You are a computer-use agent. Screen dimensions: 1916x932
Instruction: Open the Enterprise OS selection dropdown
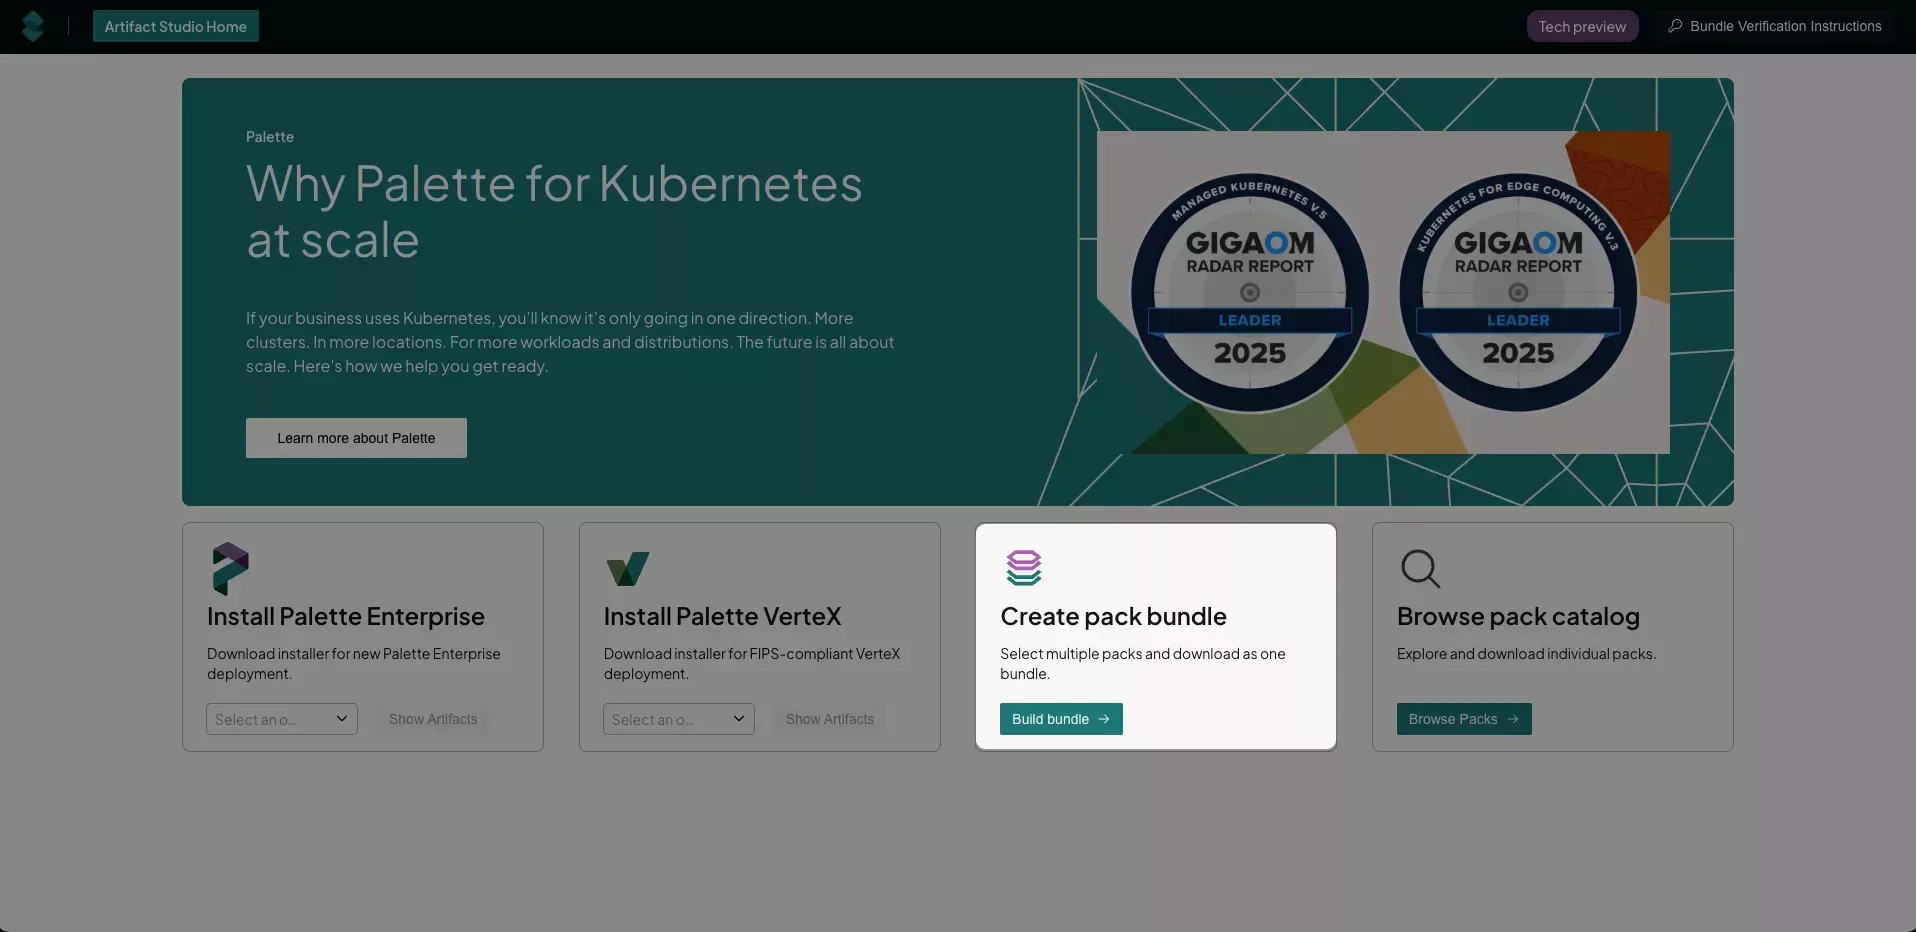pyautogui.click(x=281, y=718)
